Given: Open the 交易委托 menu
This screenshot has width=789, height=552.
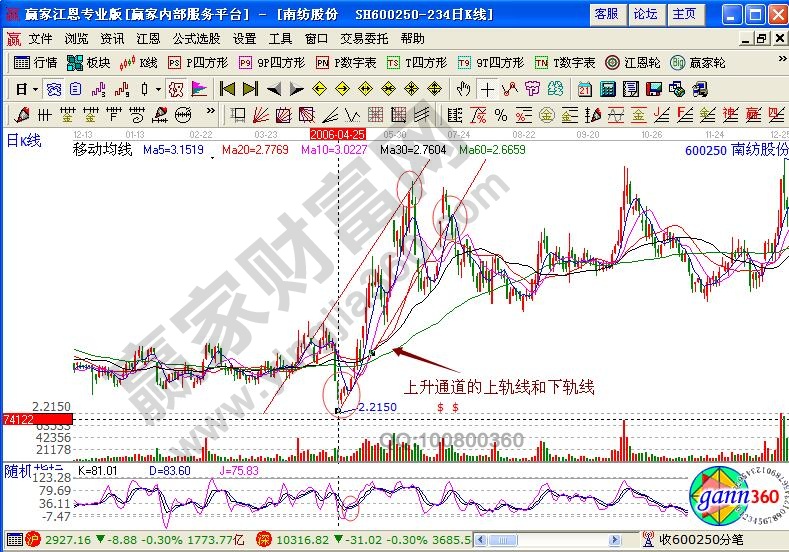Looking at the screenshot, I should pyautogui.click(x=364, y=38).
